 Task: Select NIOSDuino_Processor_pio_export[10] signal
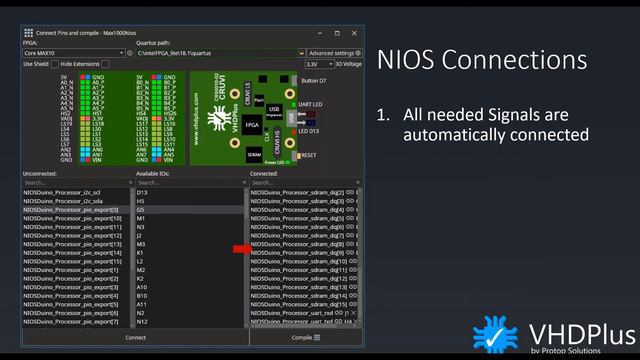point(76,218)
